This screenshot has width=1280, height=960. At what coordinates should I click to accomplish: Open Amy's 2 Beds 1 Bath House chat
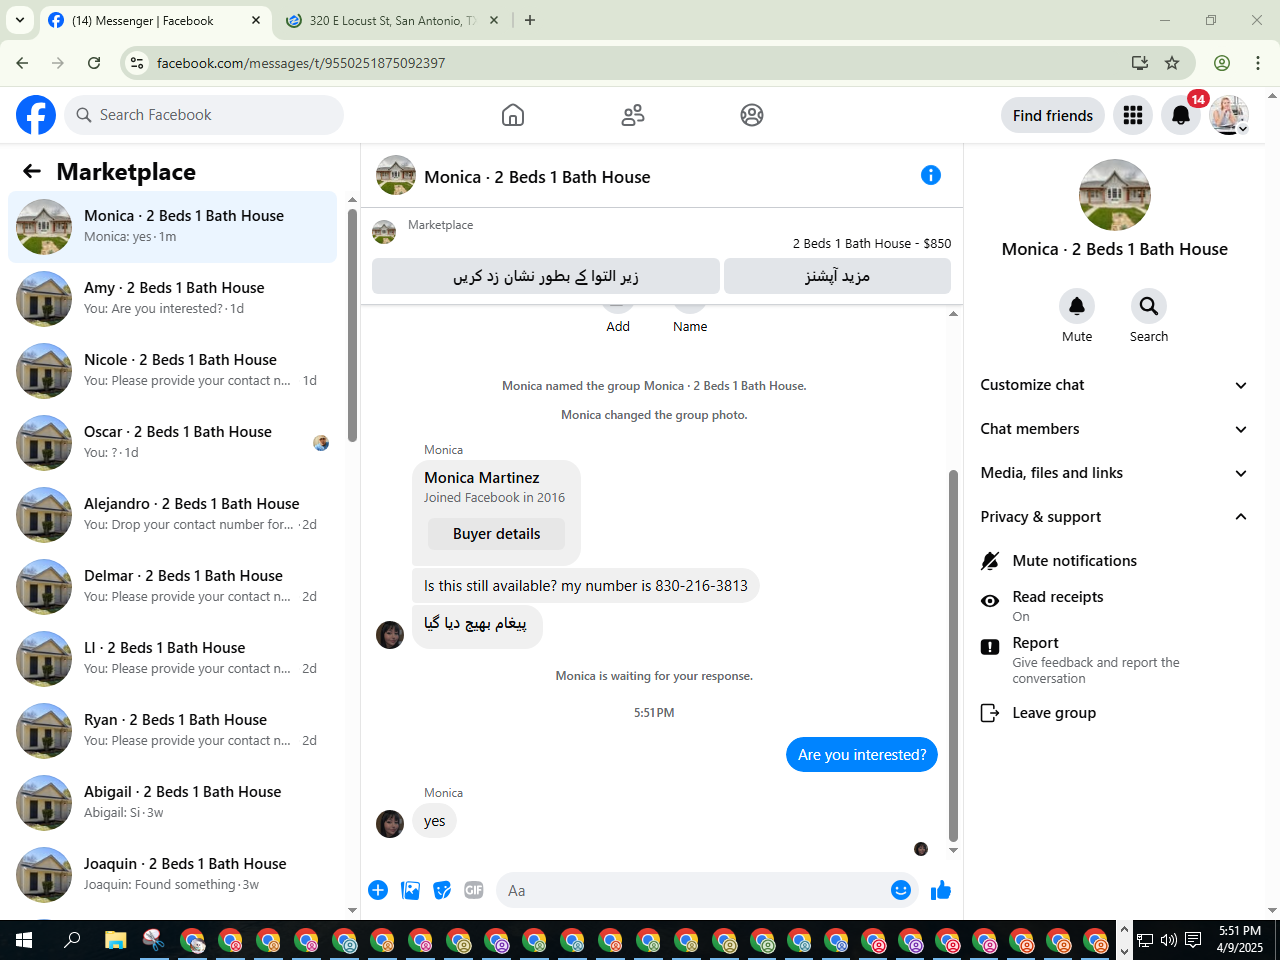[173, 299]
